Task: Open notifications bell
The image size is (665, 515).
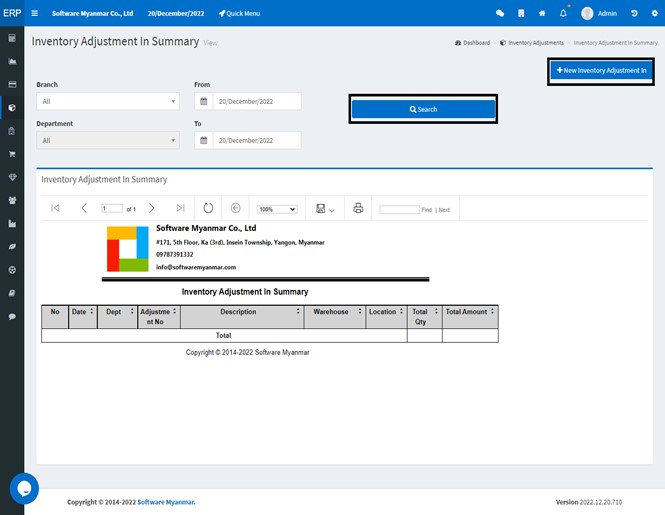Action: pyautogui.click(x=563, y=13)
